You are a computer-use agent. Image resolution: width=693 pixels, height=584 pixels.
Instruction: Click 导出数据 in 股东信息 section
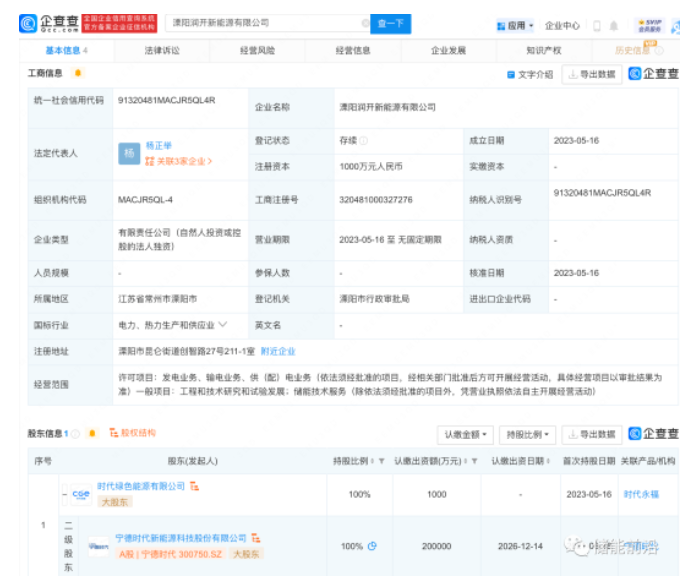(592, 435)
